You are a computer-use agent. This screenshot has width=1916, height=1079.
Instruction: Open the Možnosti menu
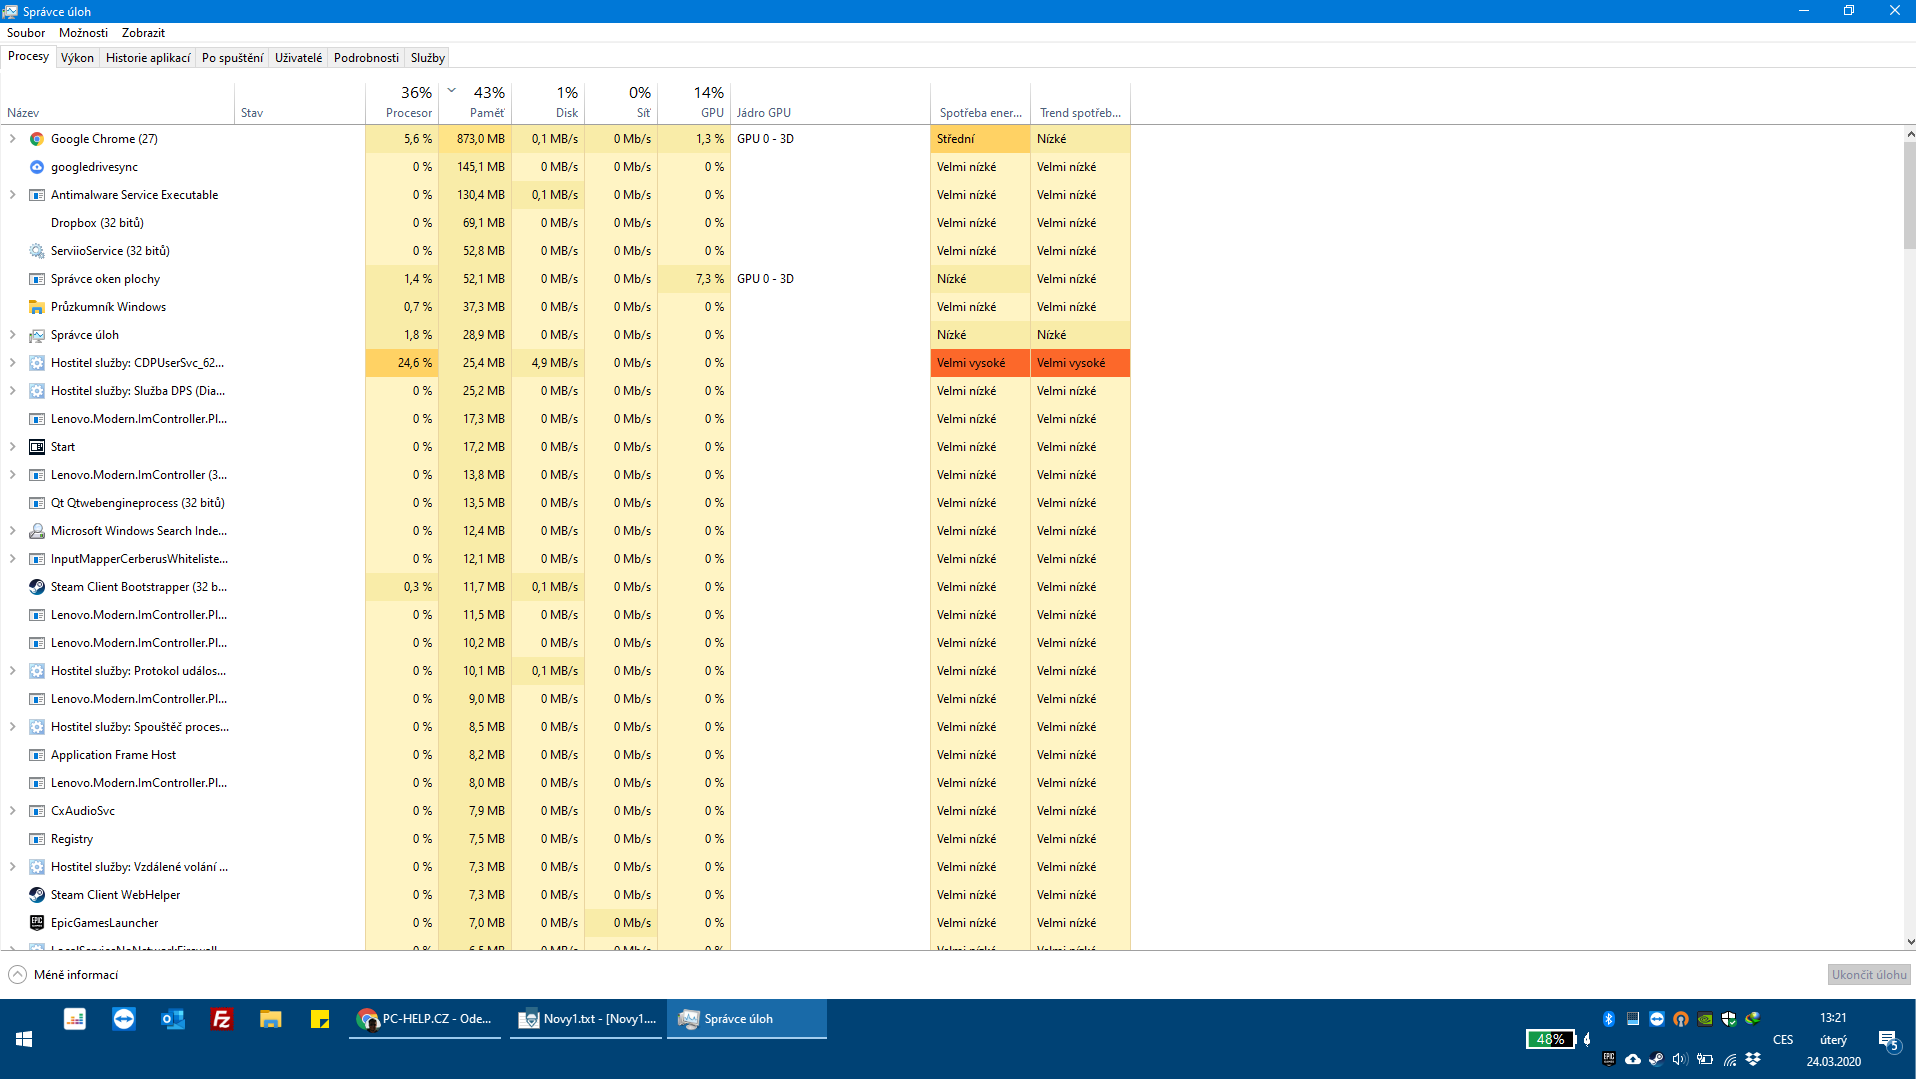[83, 33]
